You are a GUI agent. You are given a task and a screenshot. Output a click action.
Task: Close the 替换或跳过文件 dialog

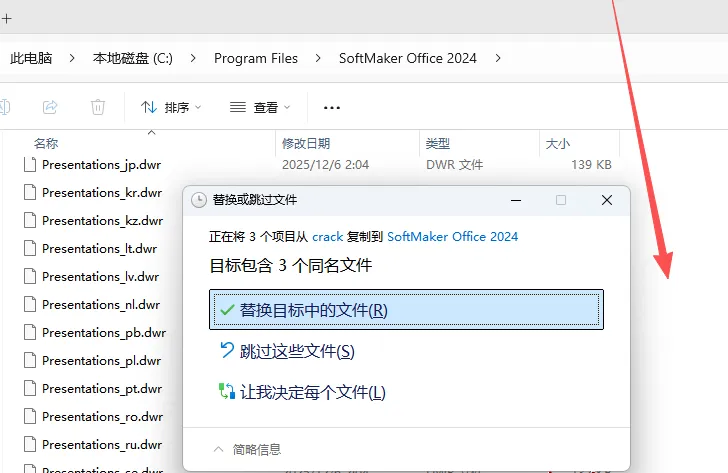tap(607, 201)
